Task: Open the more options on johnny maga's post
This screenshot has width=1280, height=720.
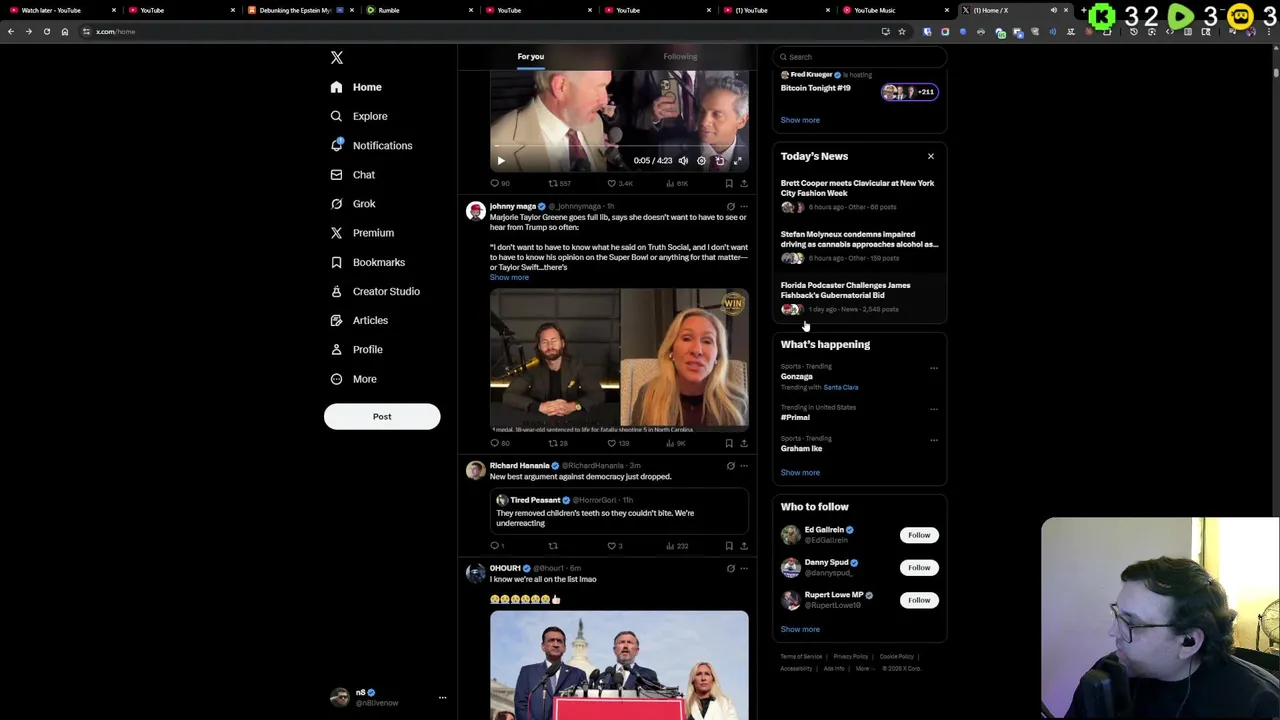Action: pyautogui.click(x=743, y=206)
